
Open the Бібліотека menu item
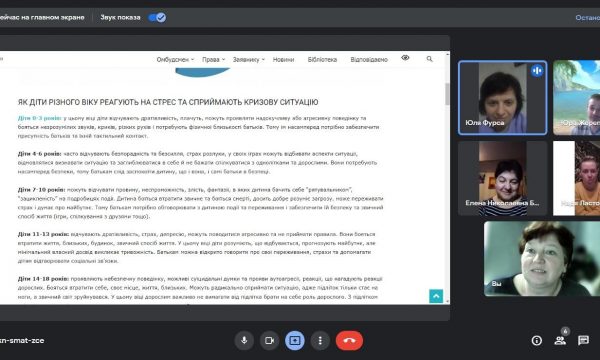pos(322,60)
